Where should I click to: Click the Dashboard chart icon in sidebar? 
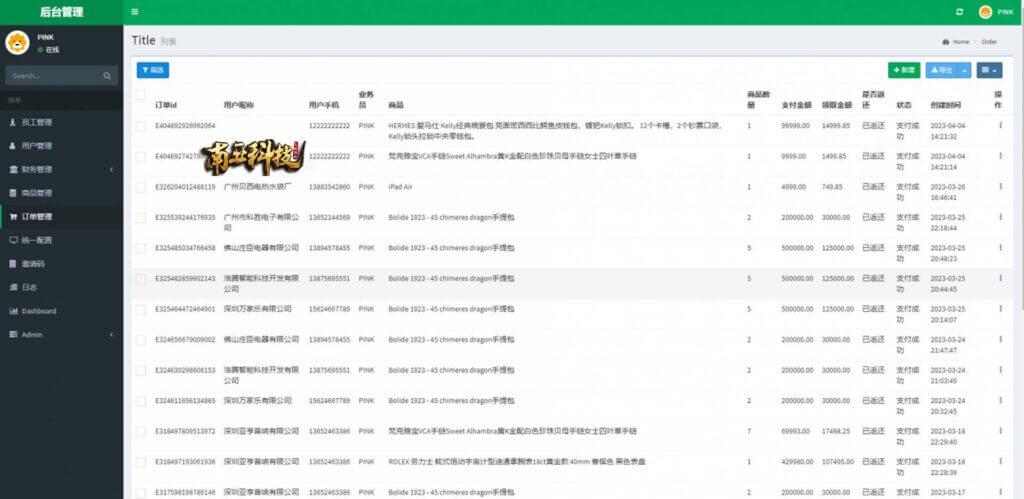[x=13, y=311]
